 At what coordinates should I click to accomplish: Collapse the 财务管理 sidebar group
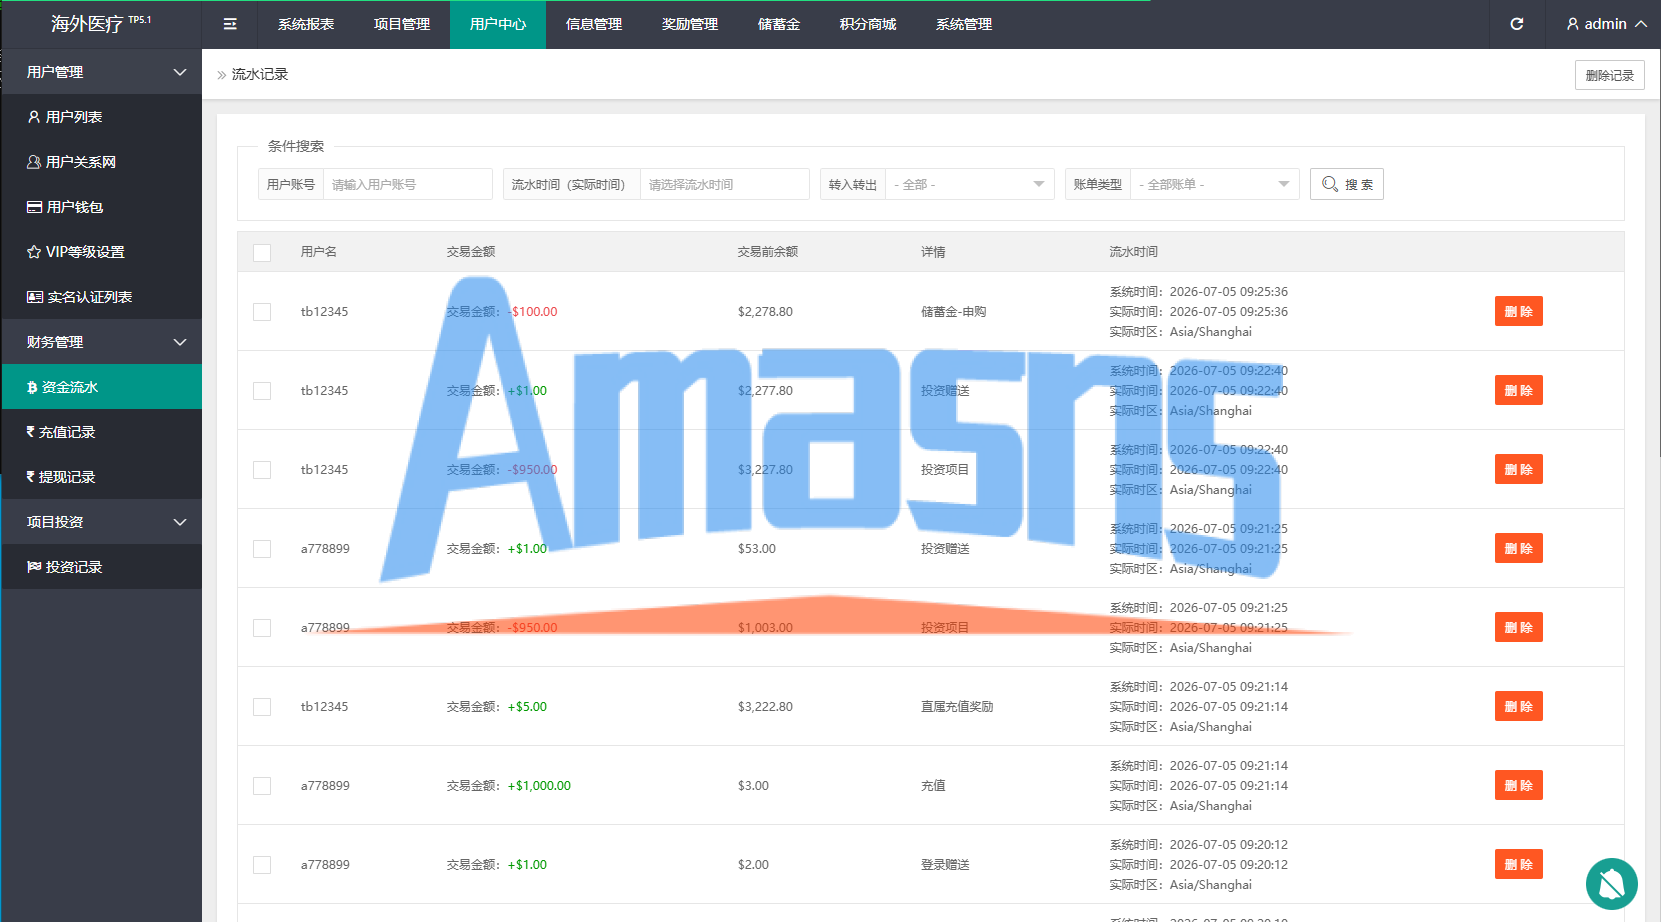click(101, 342)
